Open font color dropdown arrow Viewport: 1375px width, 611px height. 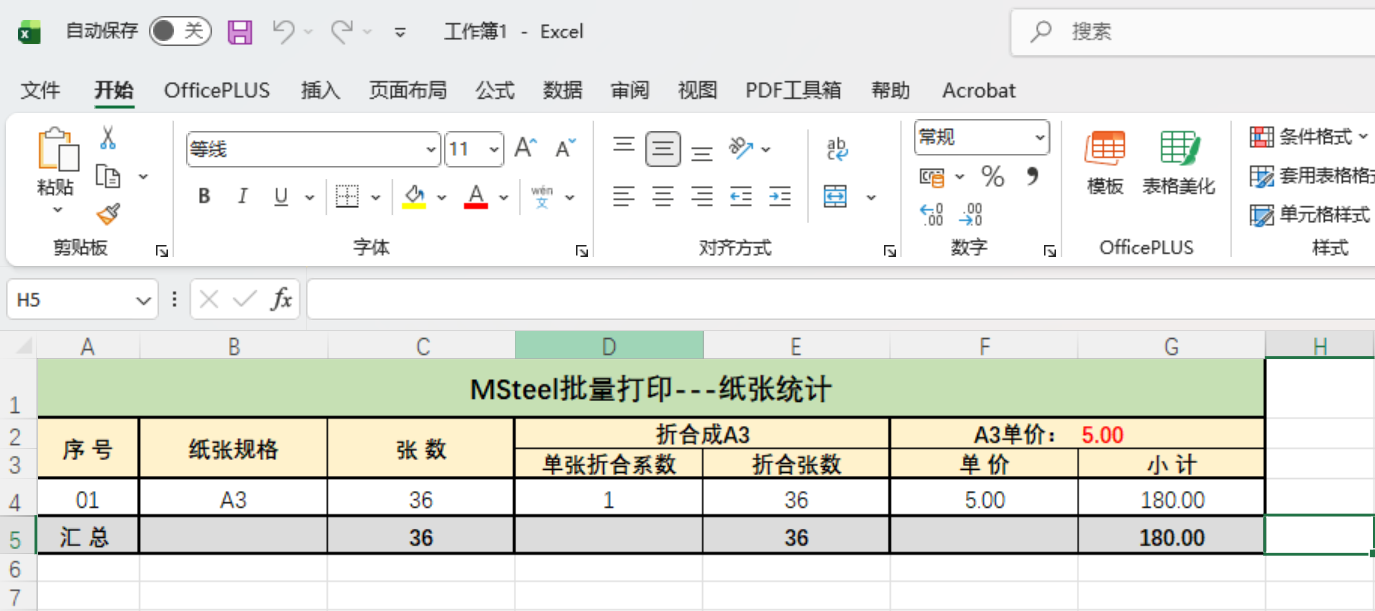tap(503, 197)
